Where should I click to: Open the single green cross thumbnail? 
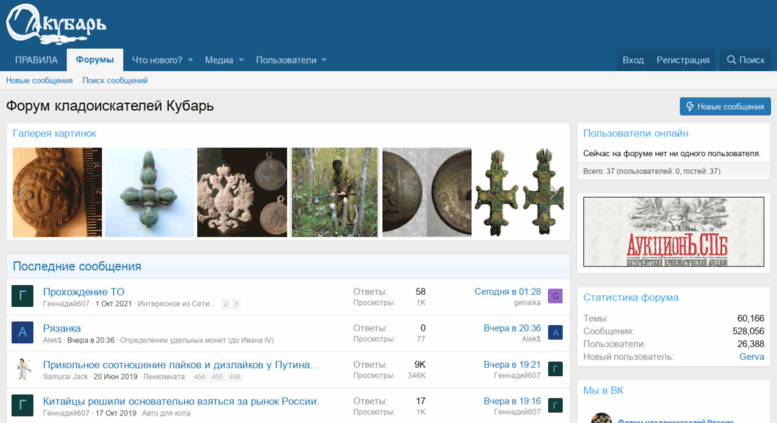point(150,192)
